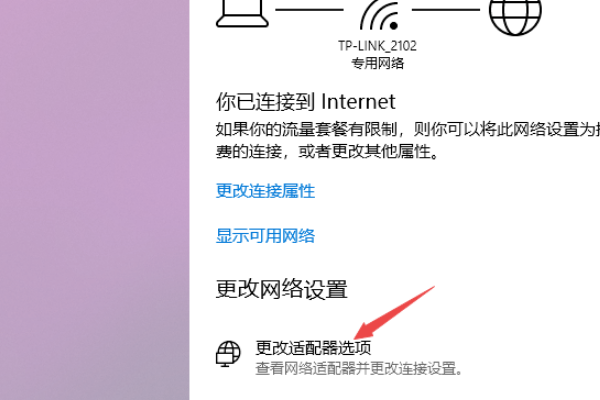Click the laptop device icon in network diagram
This screenshot has height=400, width=600.
click(242, 14)
